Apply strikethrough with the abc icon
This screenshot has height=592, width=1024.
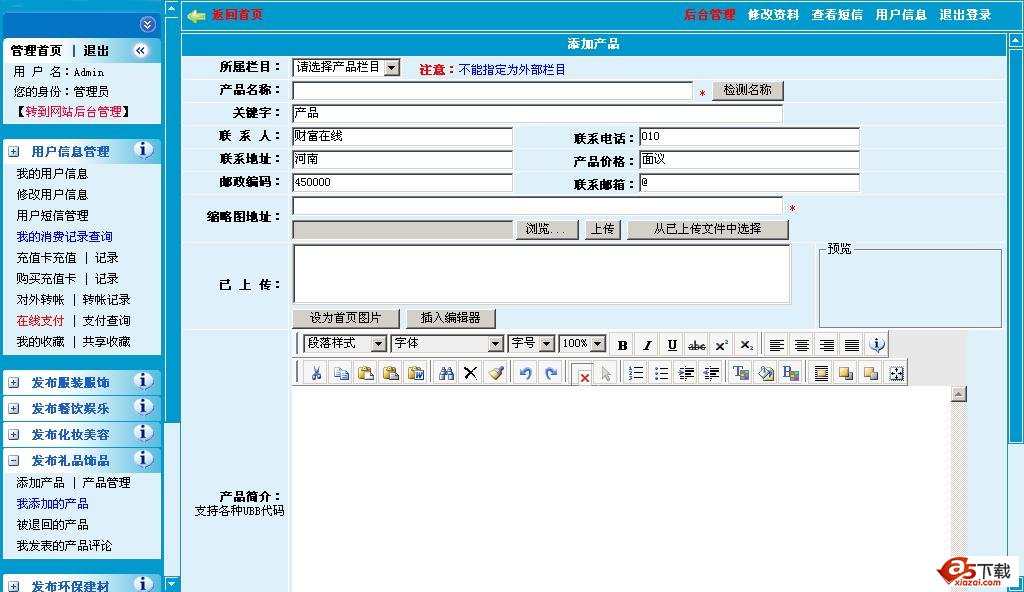[697, 345]
